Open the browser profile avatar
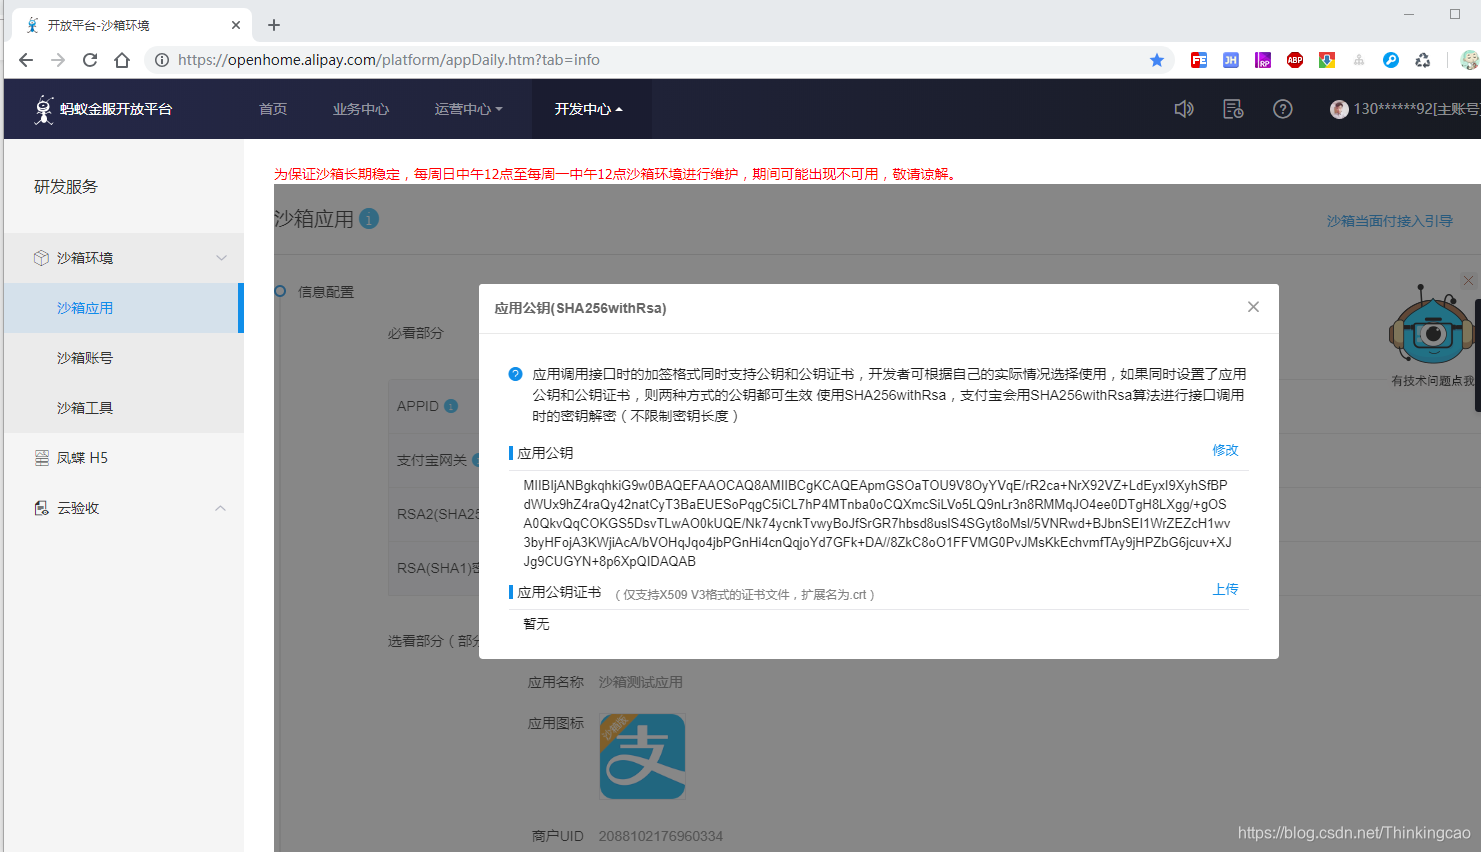The height and width of the screenshot is (852, 1481). (x=1470, y=60)
